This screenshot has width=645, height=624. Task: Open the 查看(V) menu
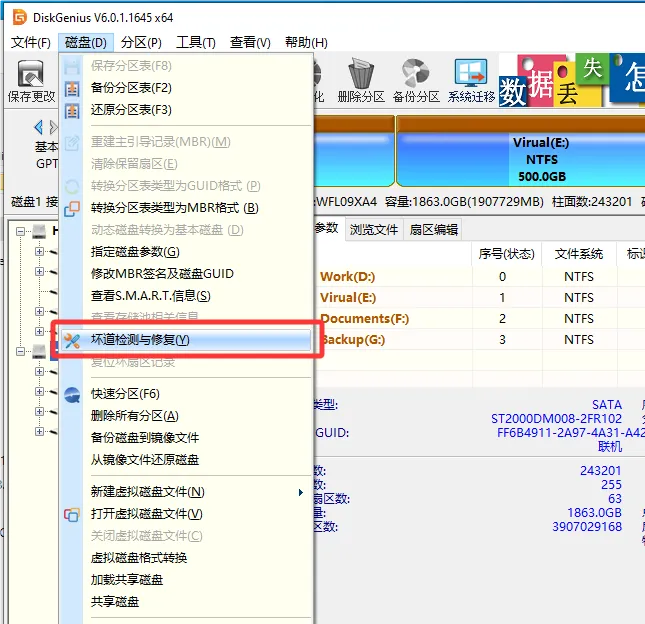click(x=250, y=42)
